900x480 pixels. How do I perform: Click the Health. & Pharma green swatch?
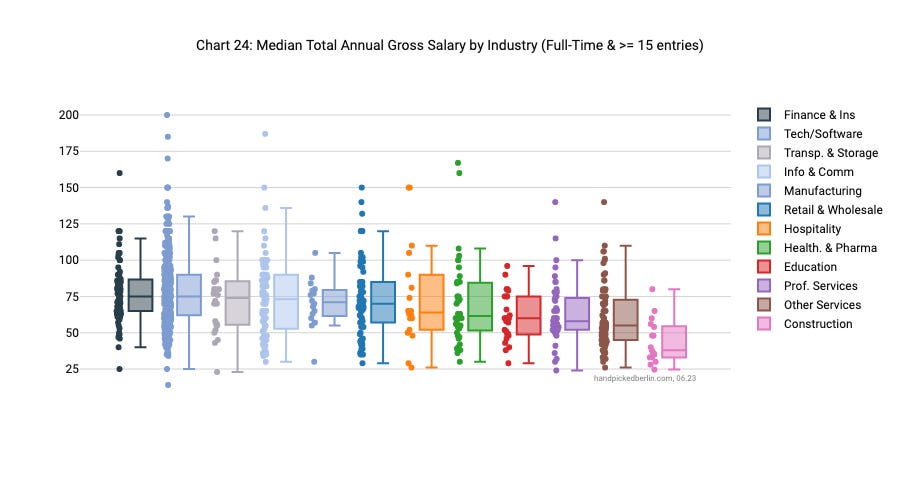pyautogui.click(x=763, y=247)
